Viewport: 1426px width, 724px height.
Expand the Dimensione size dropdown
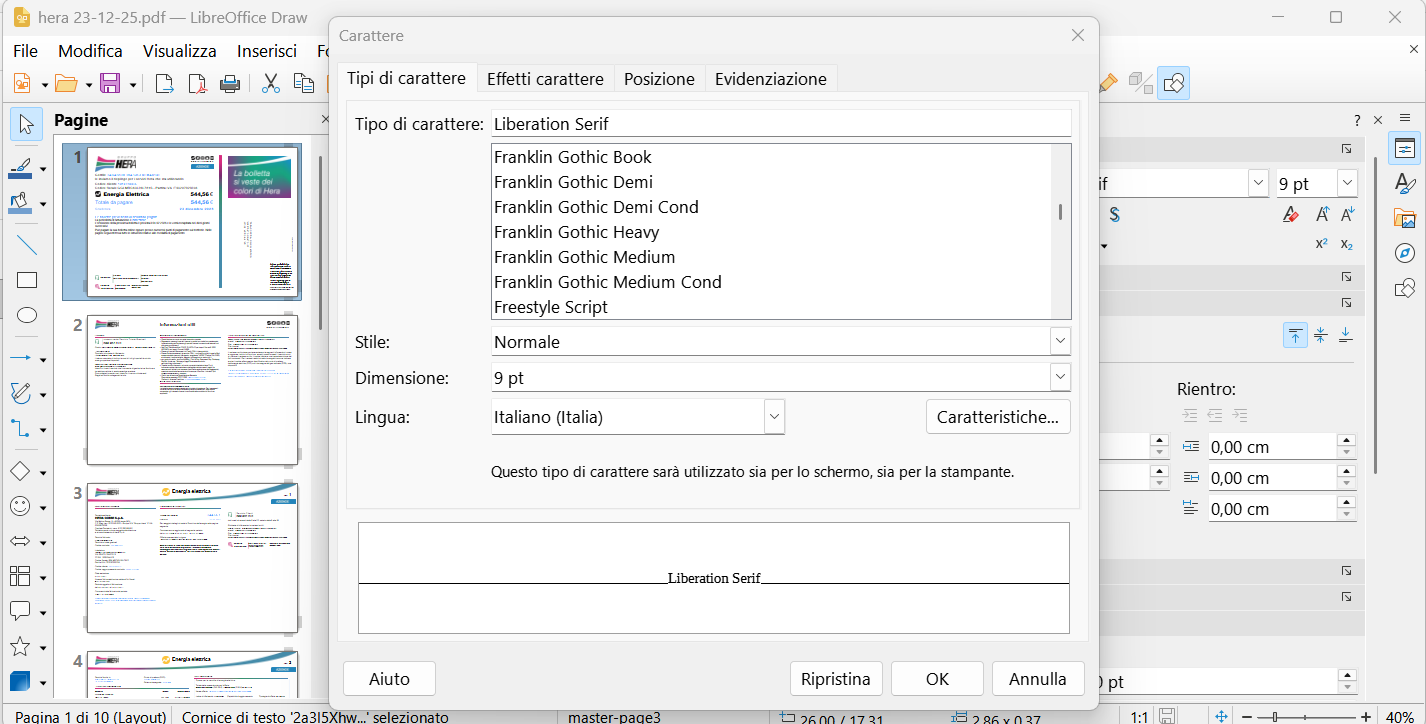(1060, 378)
